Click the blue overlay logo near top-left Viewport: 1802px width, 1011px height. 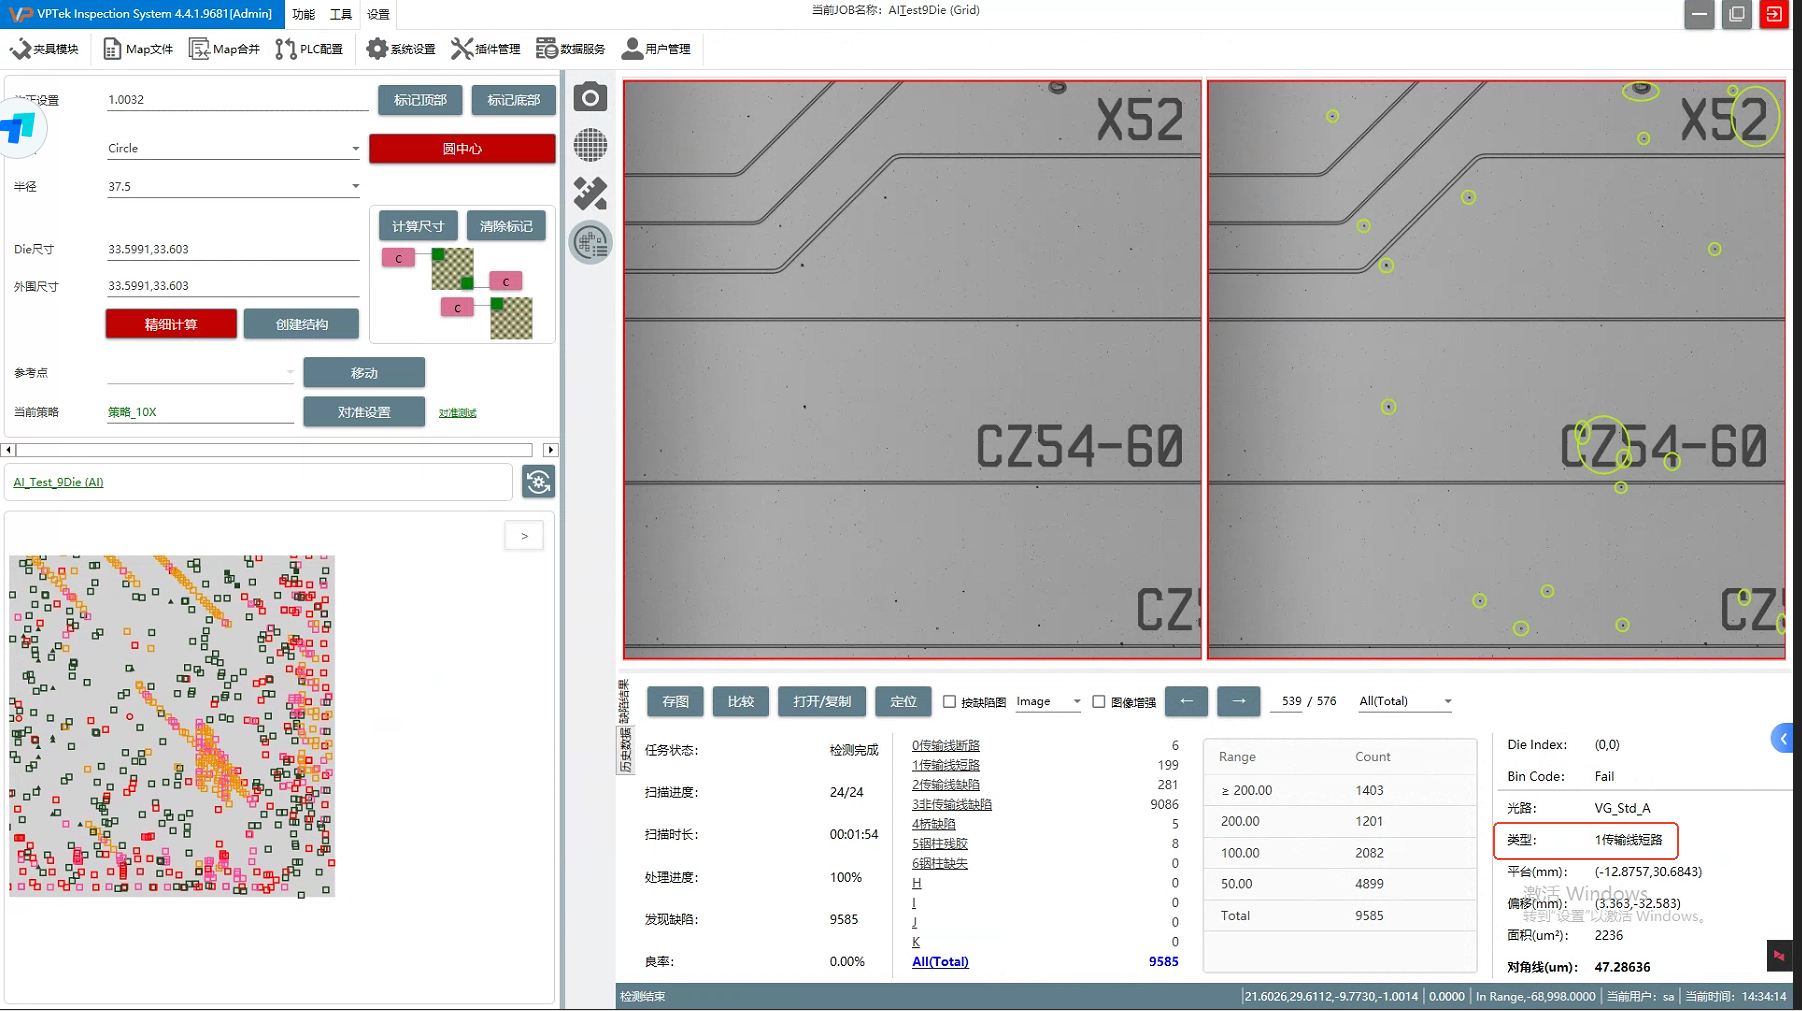pos(19,129)
